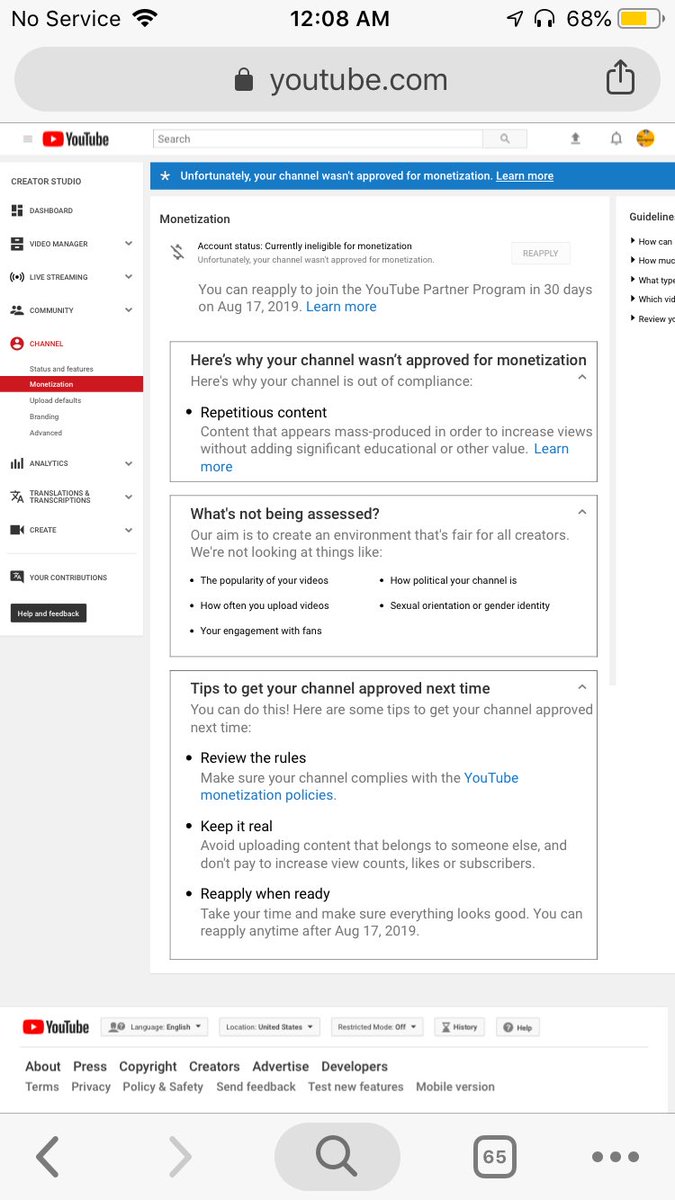This screenshot has height=1200, width=675.
Task: Open Press footer link
Action: [x=90, y=1067]
